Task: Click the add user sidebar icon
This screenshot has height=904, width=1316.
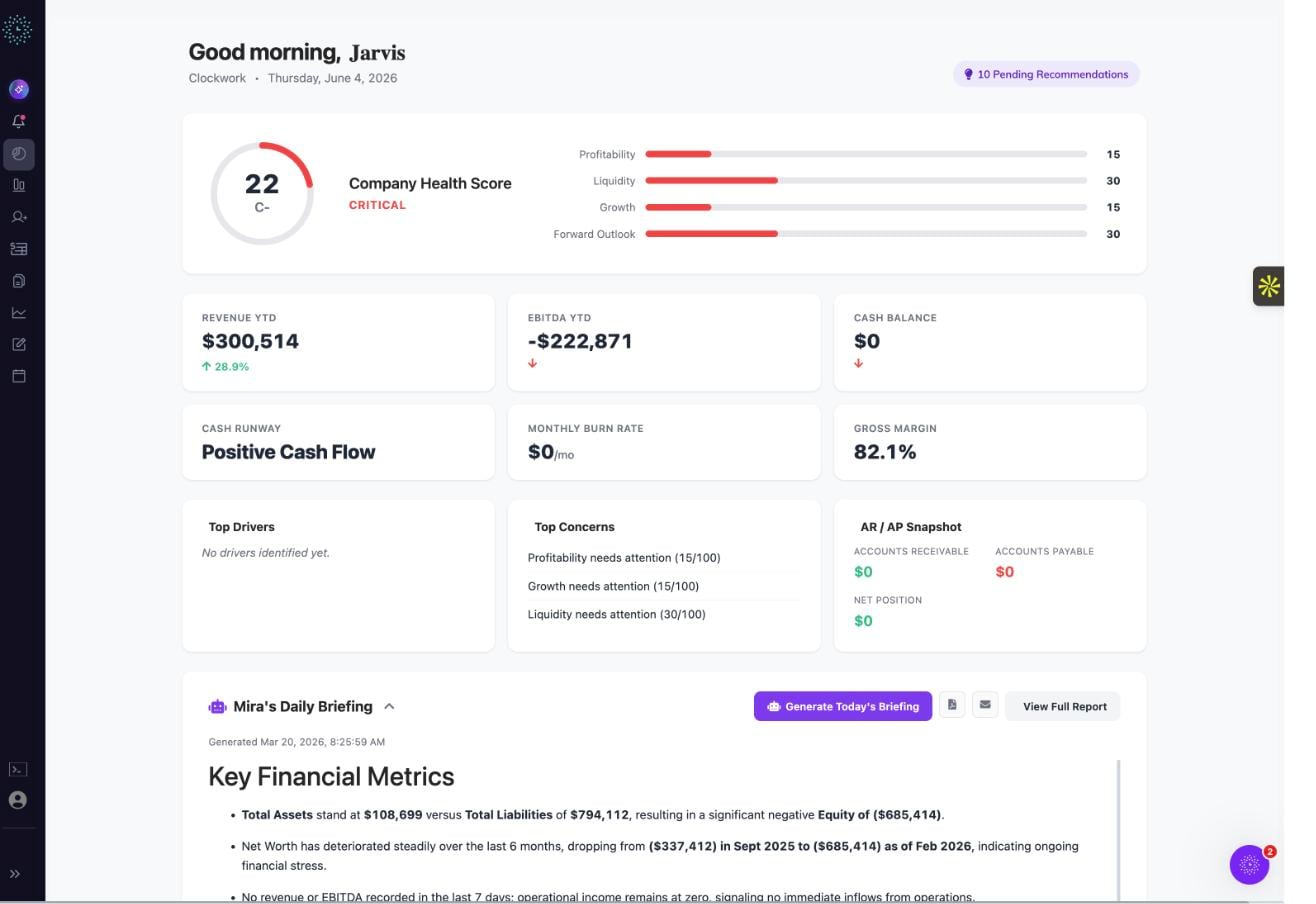Action: [x=18, y=217]
